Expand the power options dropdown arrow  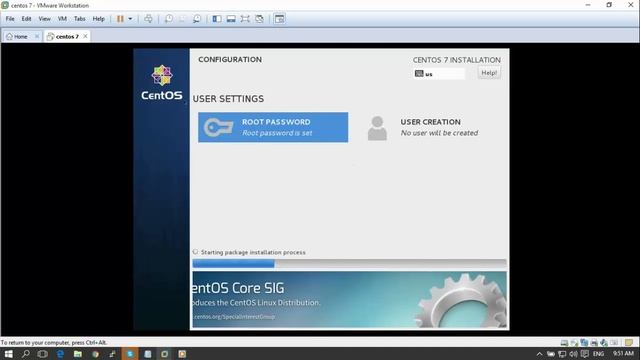(x=130, y=19)
